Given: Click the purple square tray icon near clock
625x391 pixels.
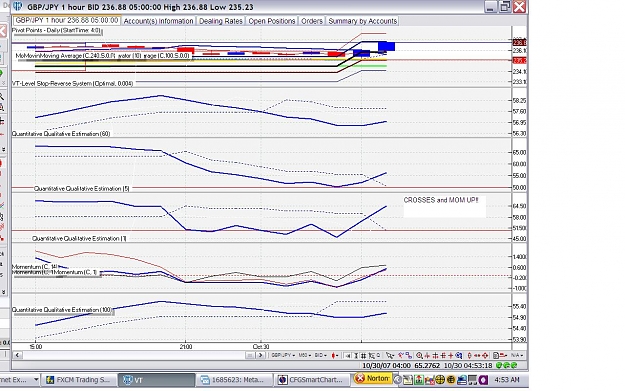Looking at the screenshot, I should click(x=483, y=380).
